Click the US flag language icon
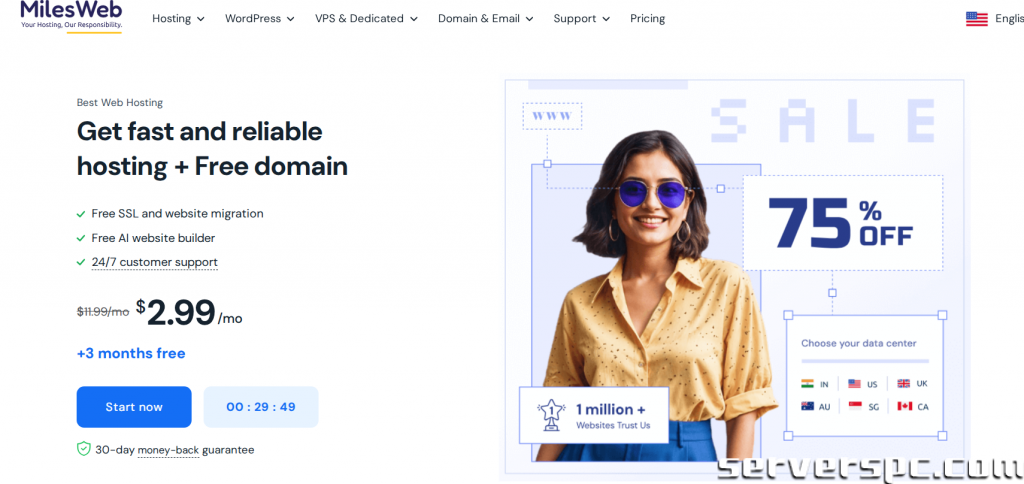Image resolution: width=1024 pixels, height=484 pixels. [x=976, y=19]
